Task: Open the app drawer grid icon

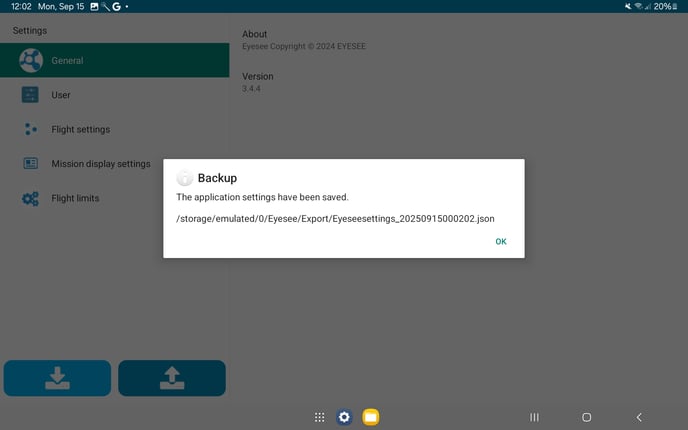Action: 319,417
